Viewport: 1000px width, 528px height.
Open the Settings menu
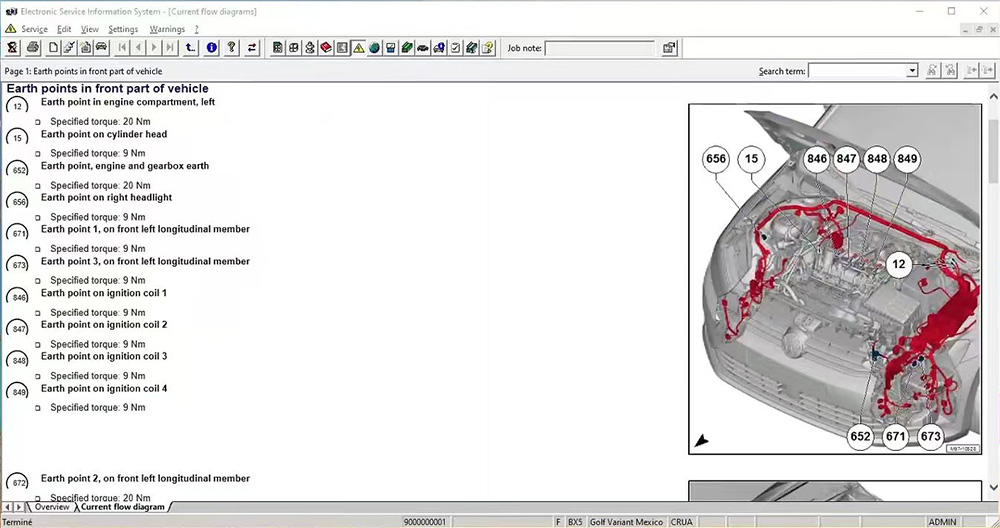[123, 29]
